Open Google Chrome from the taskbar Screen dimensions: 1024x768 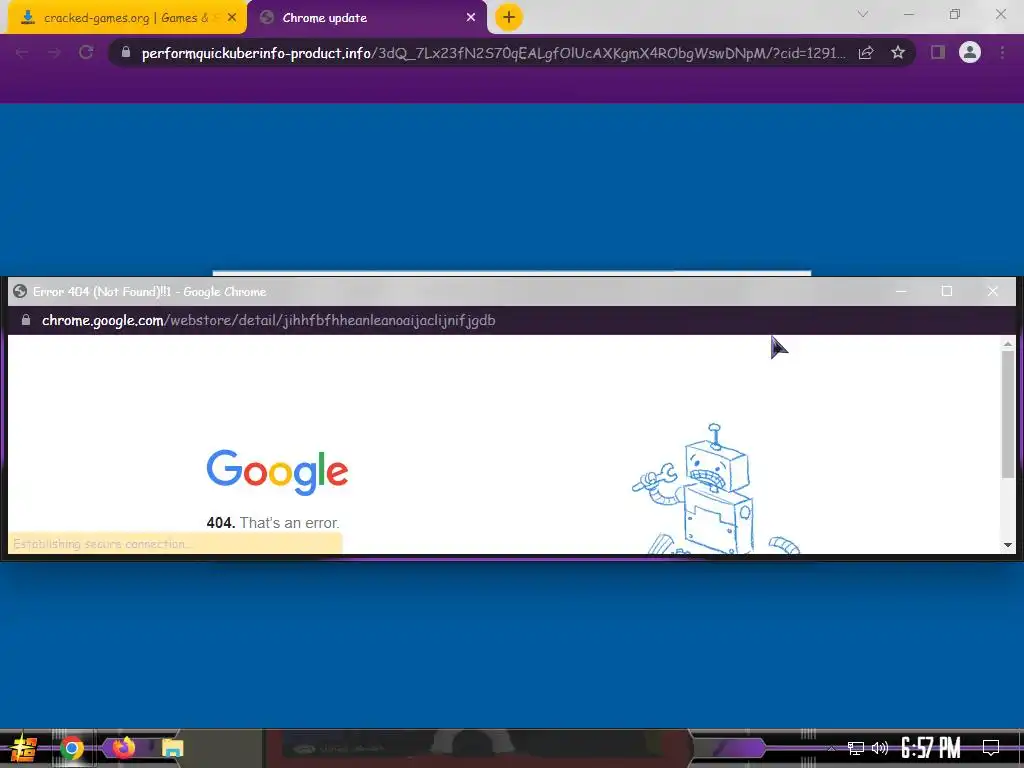pyautogui.click(x=71, y=748)
